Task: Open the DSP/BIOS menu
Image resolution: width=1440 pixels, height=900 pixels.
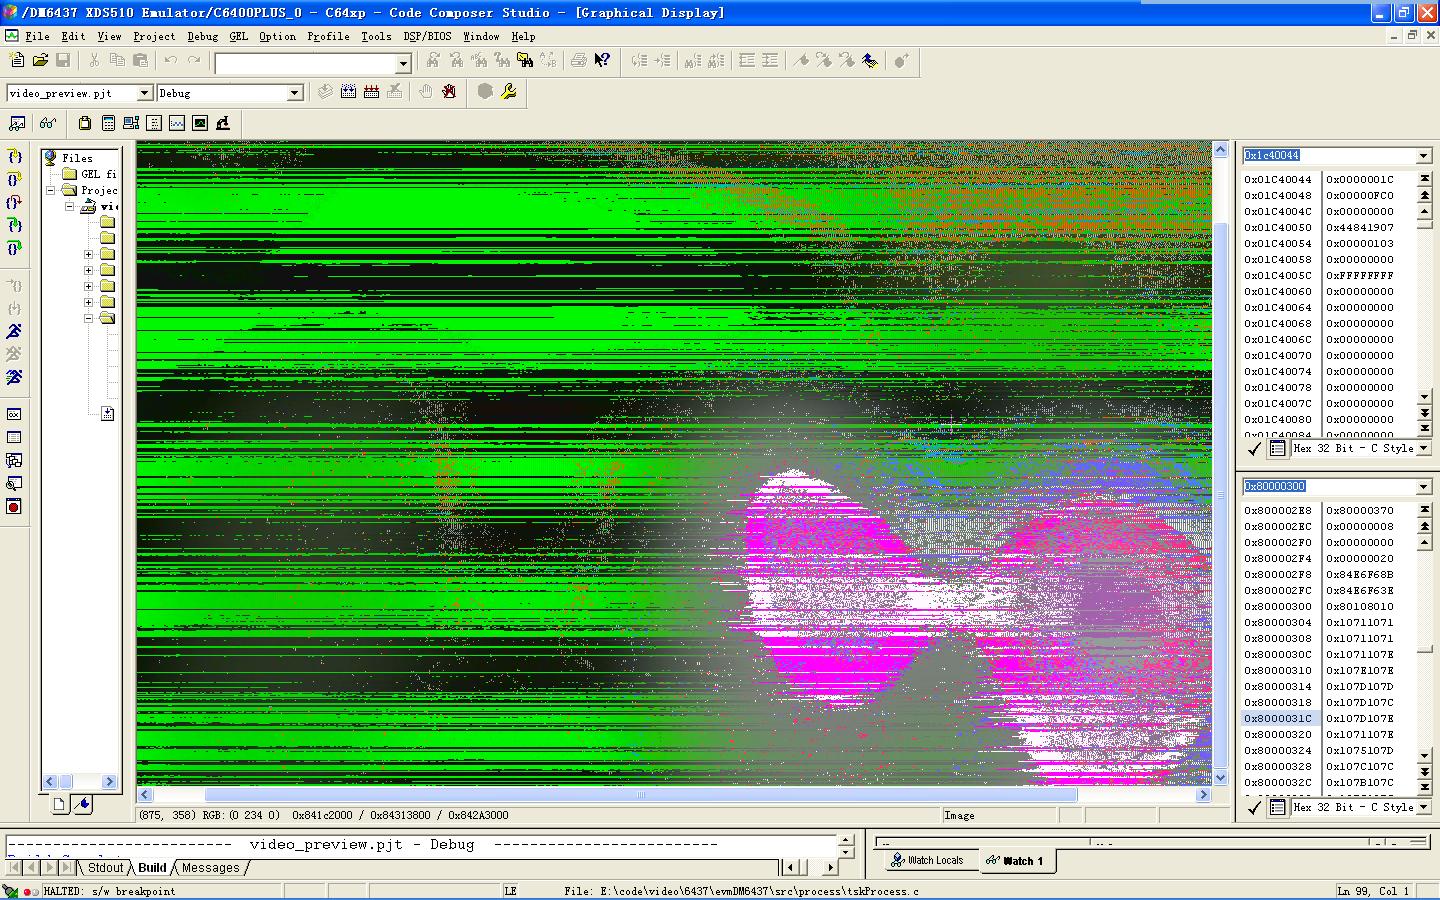Action: 427,36
